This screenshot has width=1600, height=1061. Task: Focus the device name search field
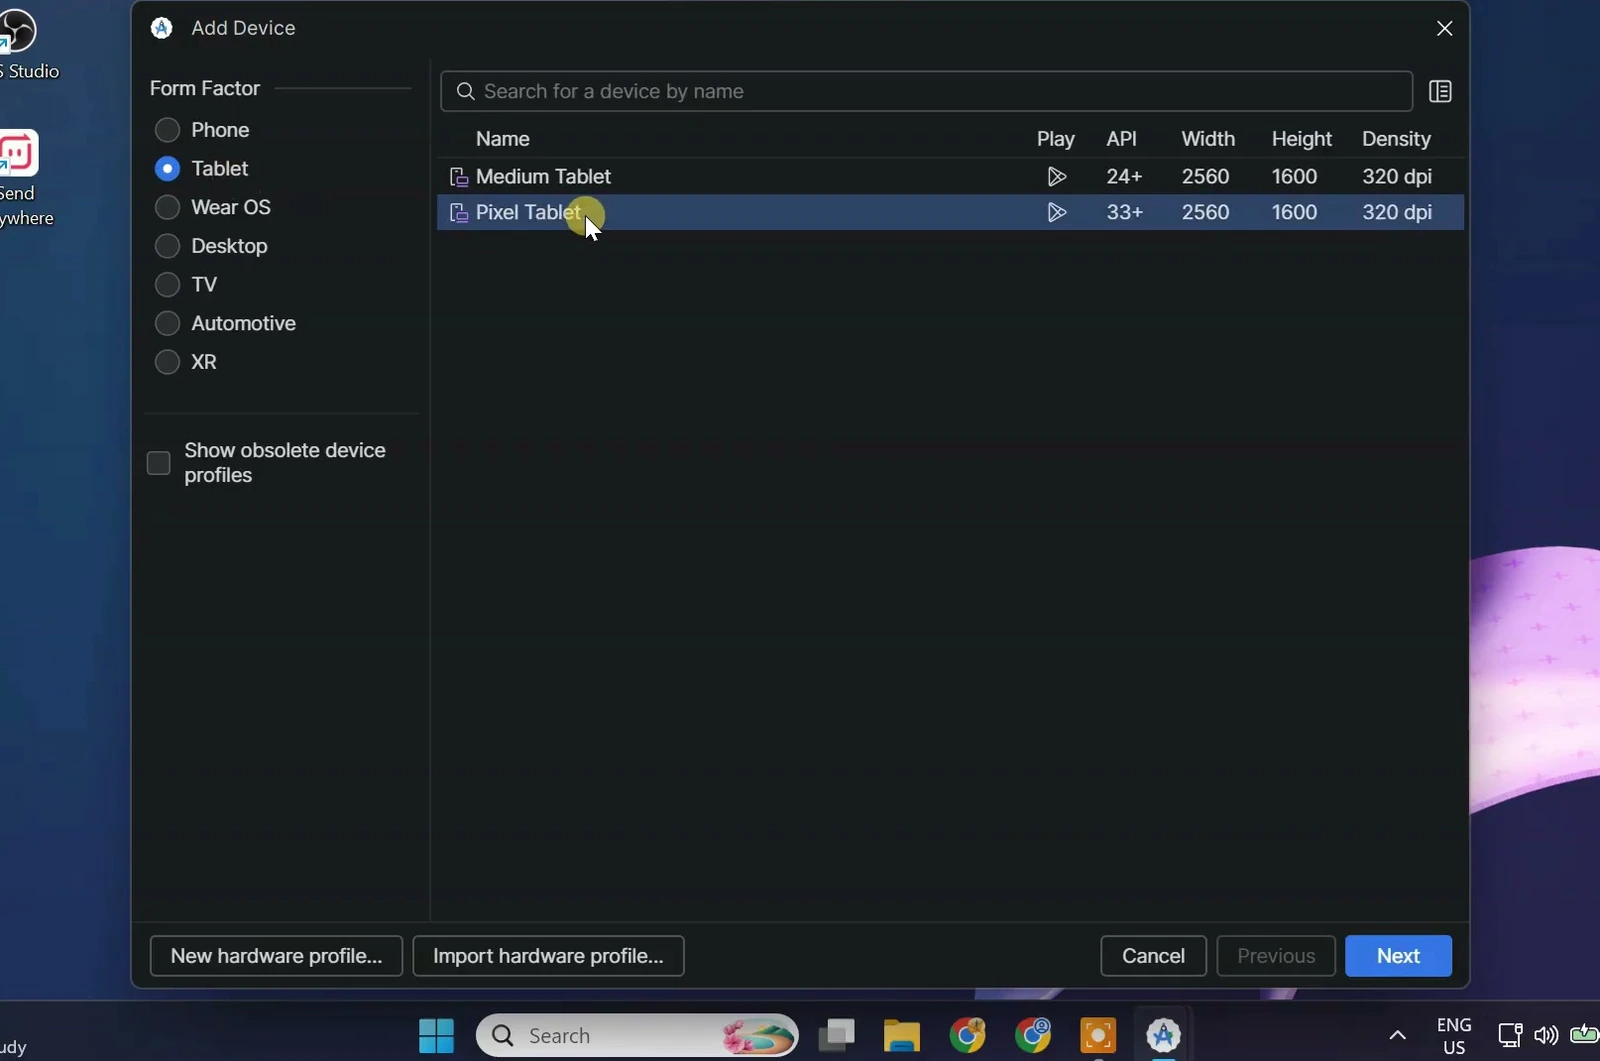click(926, 91)
